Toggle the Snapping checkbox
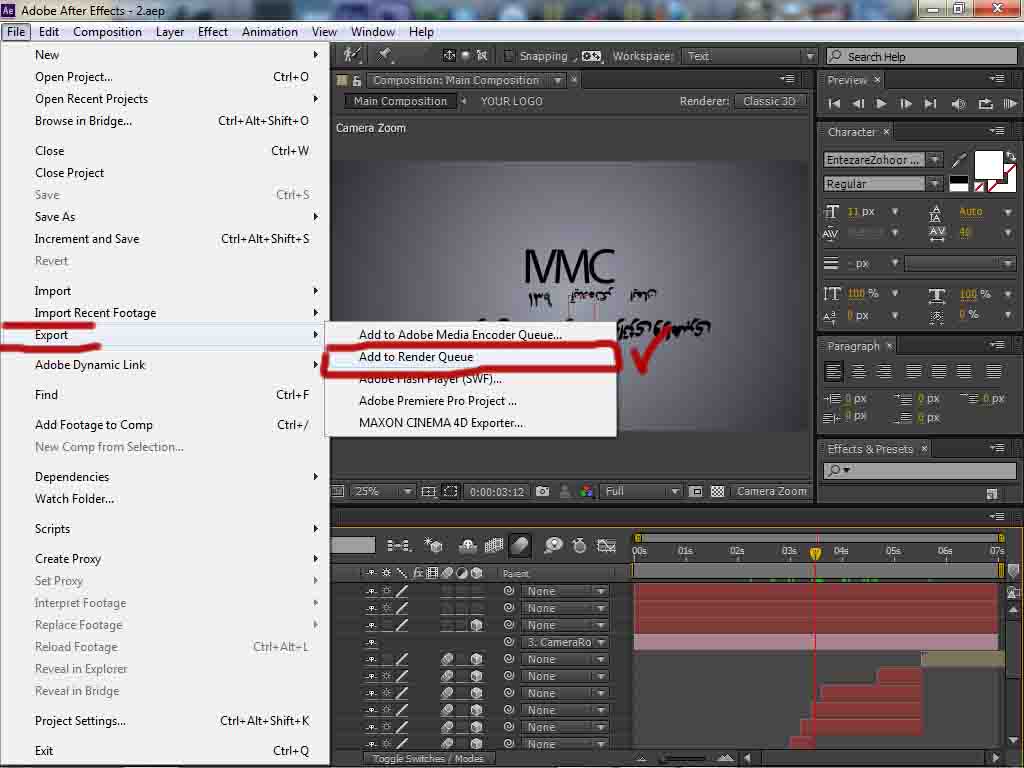Image resolution: width=1024 pixels, height=768 pixels. (509, 56)
